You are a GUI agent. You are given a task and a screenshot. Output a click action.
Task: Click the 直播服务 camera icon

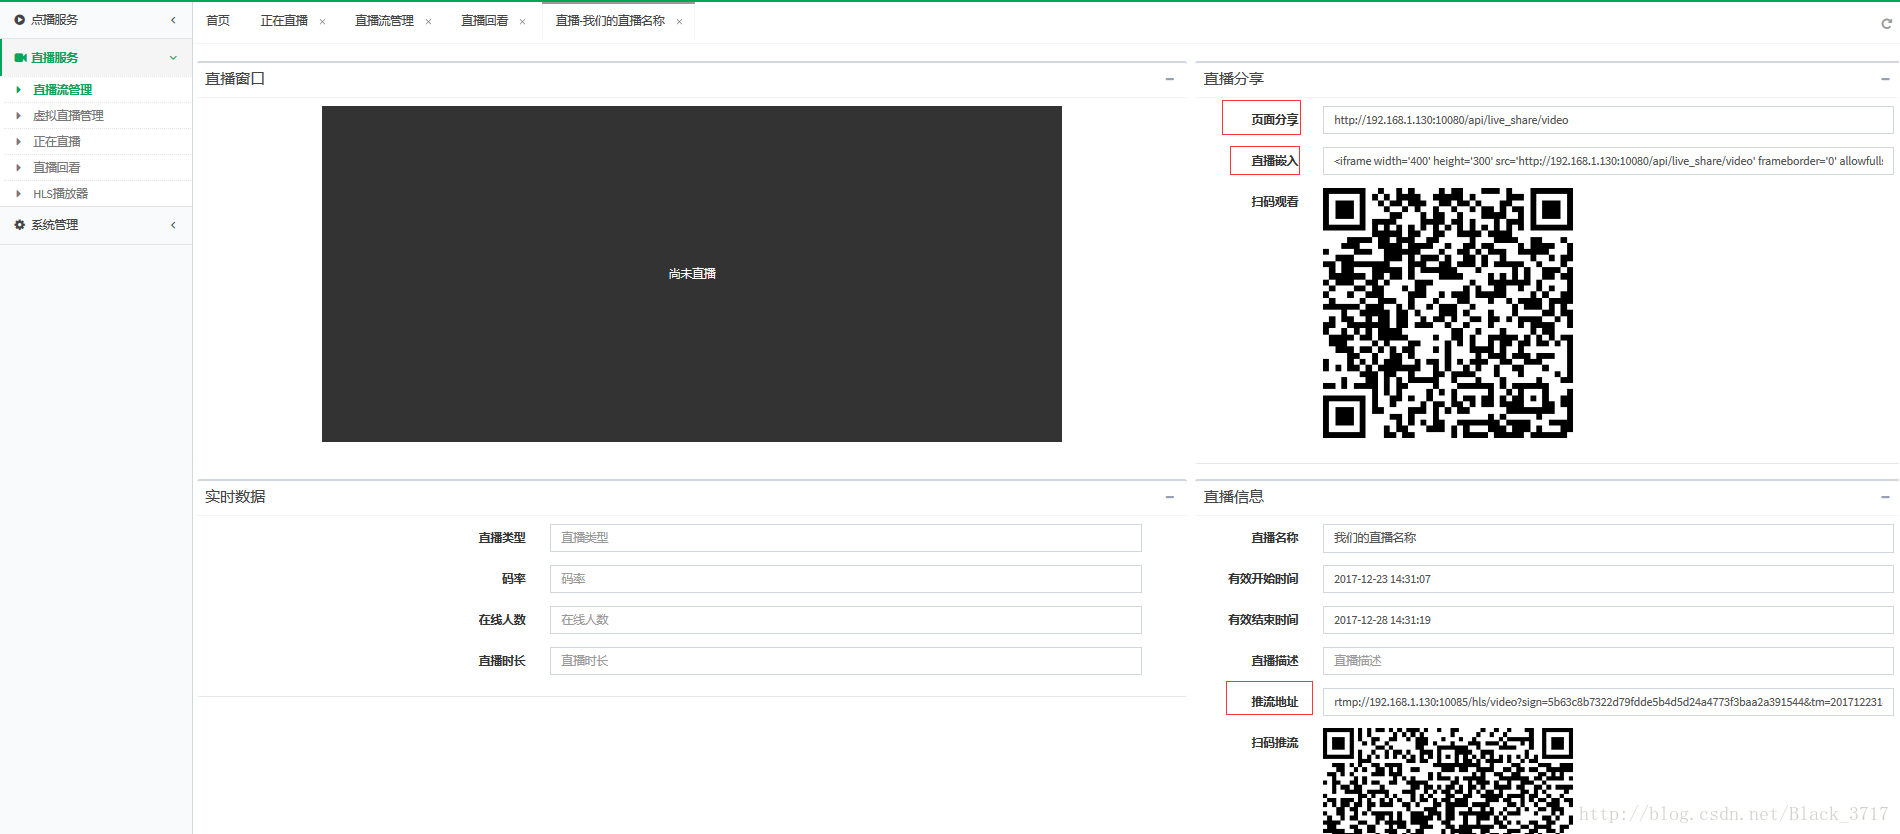click(x=20, y=58)
